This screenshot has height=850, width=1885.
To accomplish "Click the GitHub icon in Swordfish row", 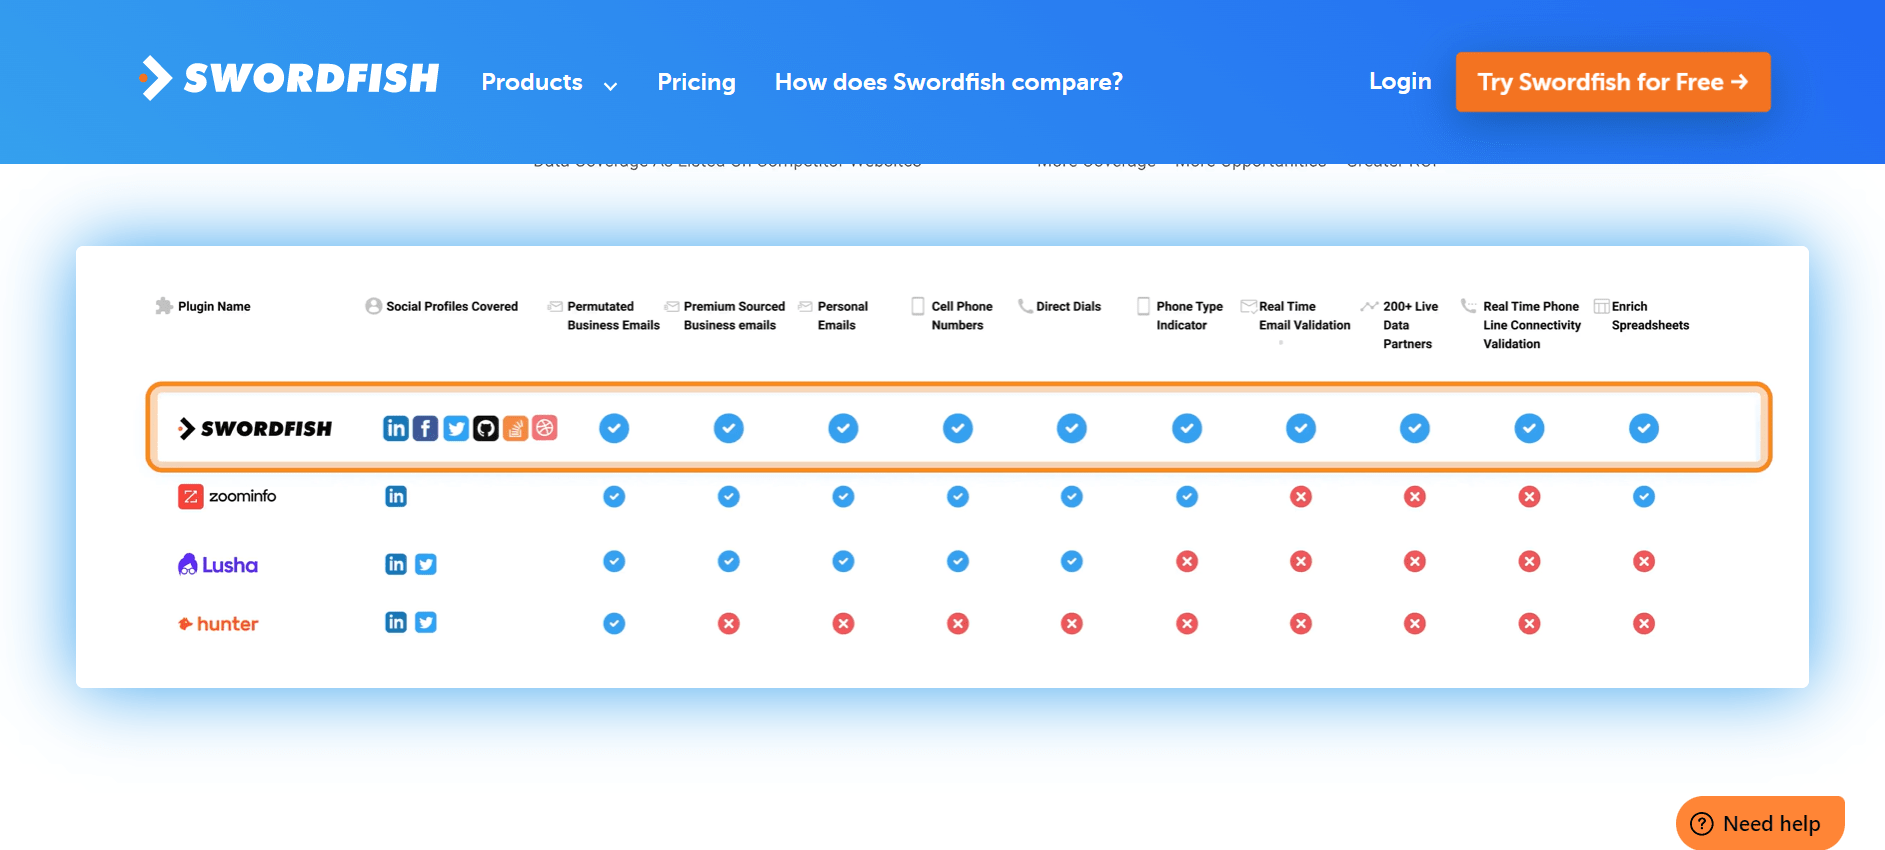I will point(487,428).
